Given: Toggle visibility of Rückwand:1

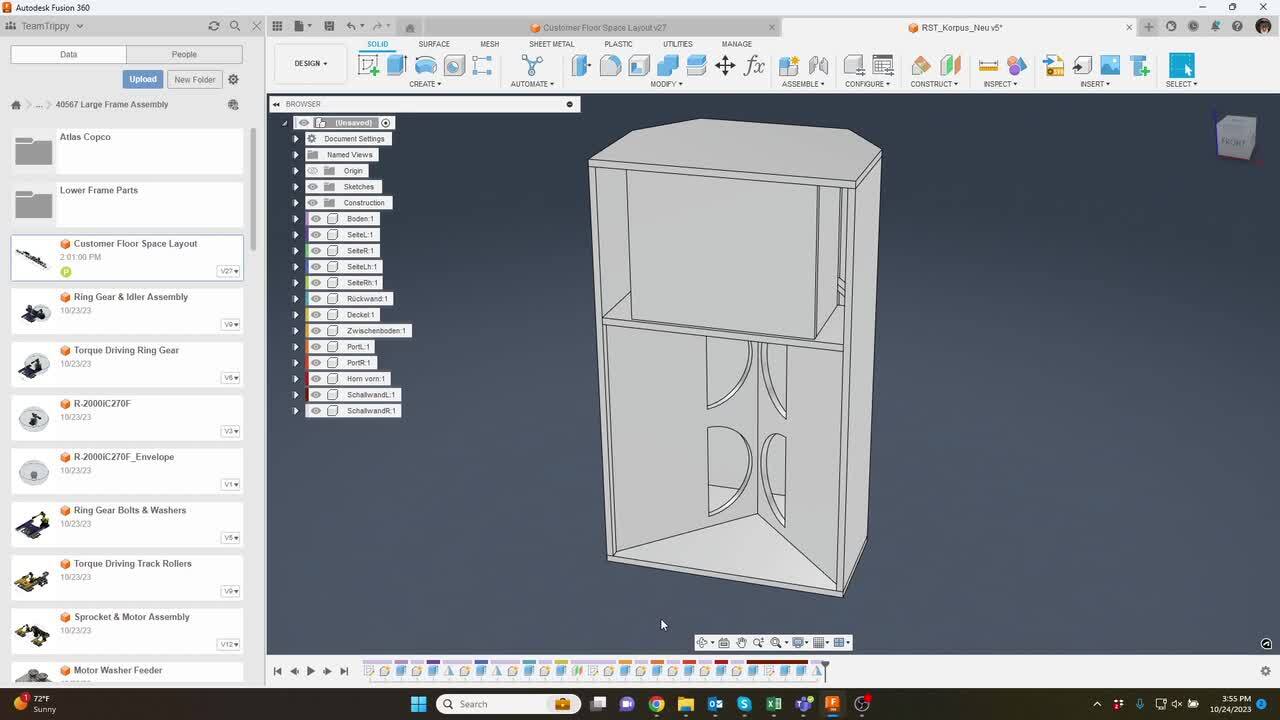Looking at the screenshot, I should point(316,299).
